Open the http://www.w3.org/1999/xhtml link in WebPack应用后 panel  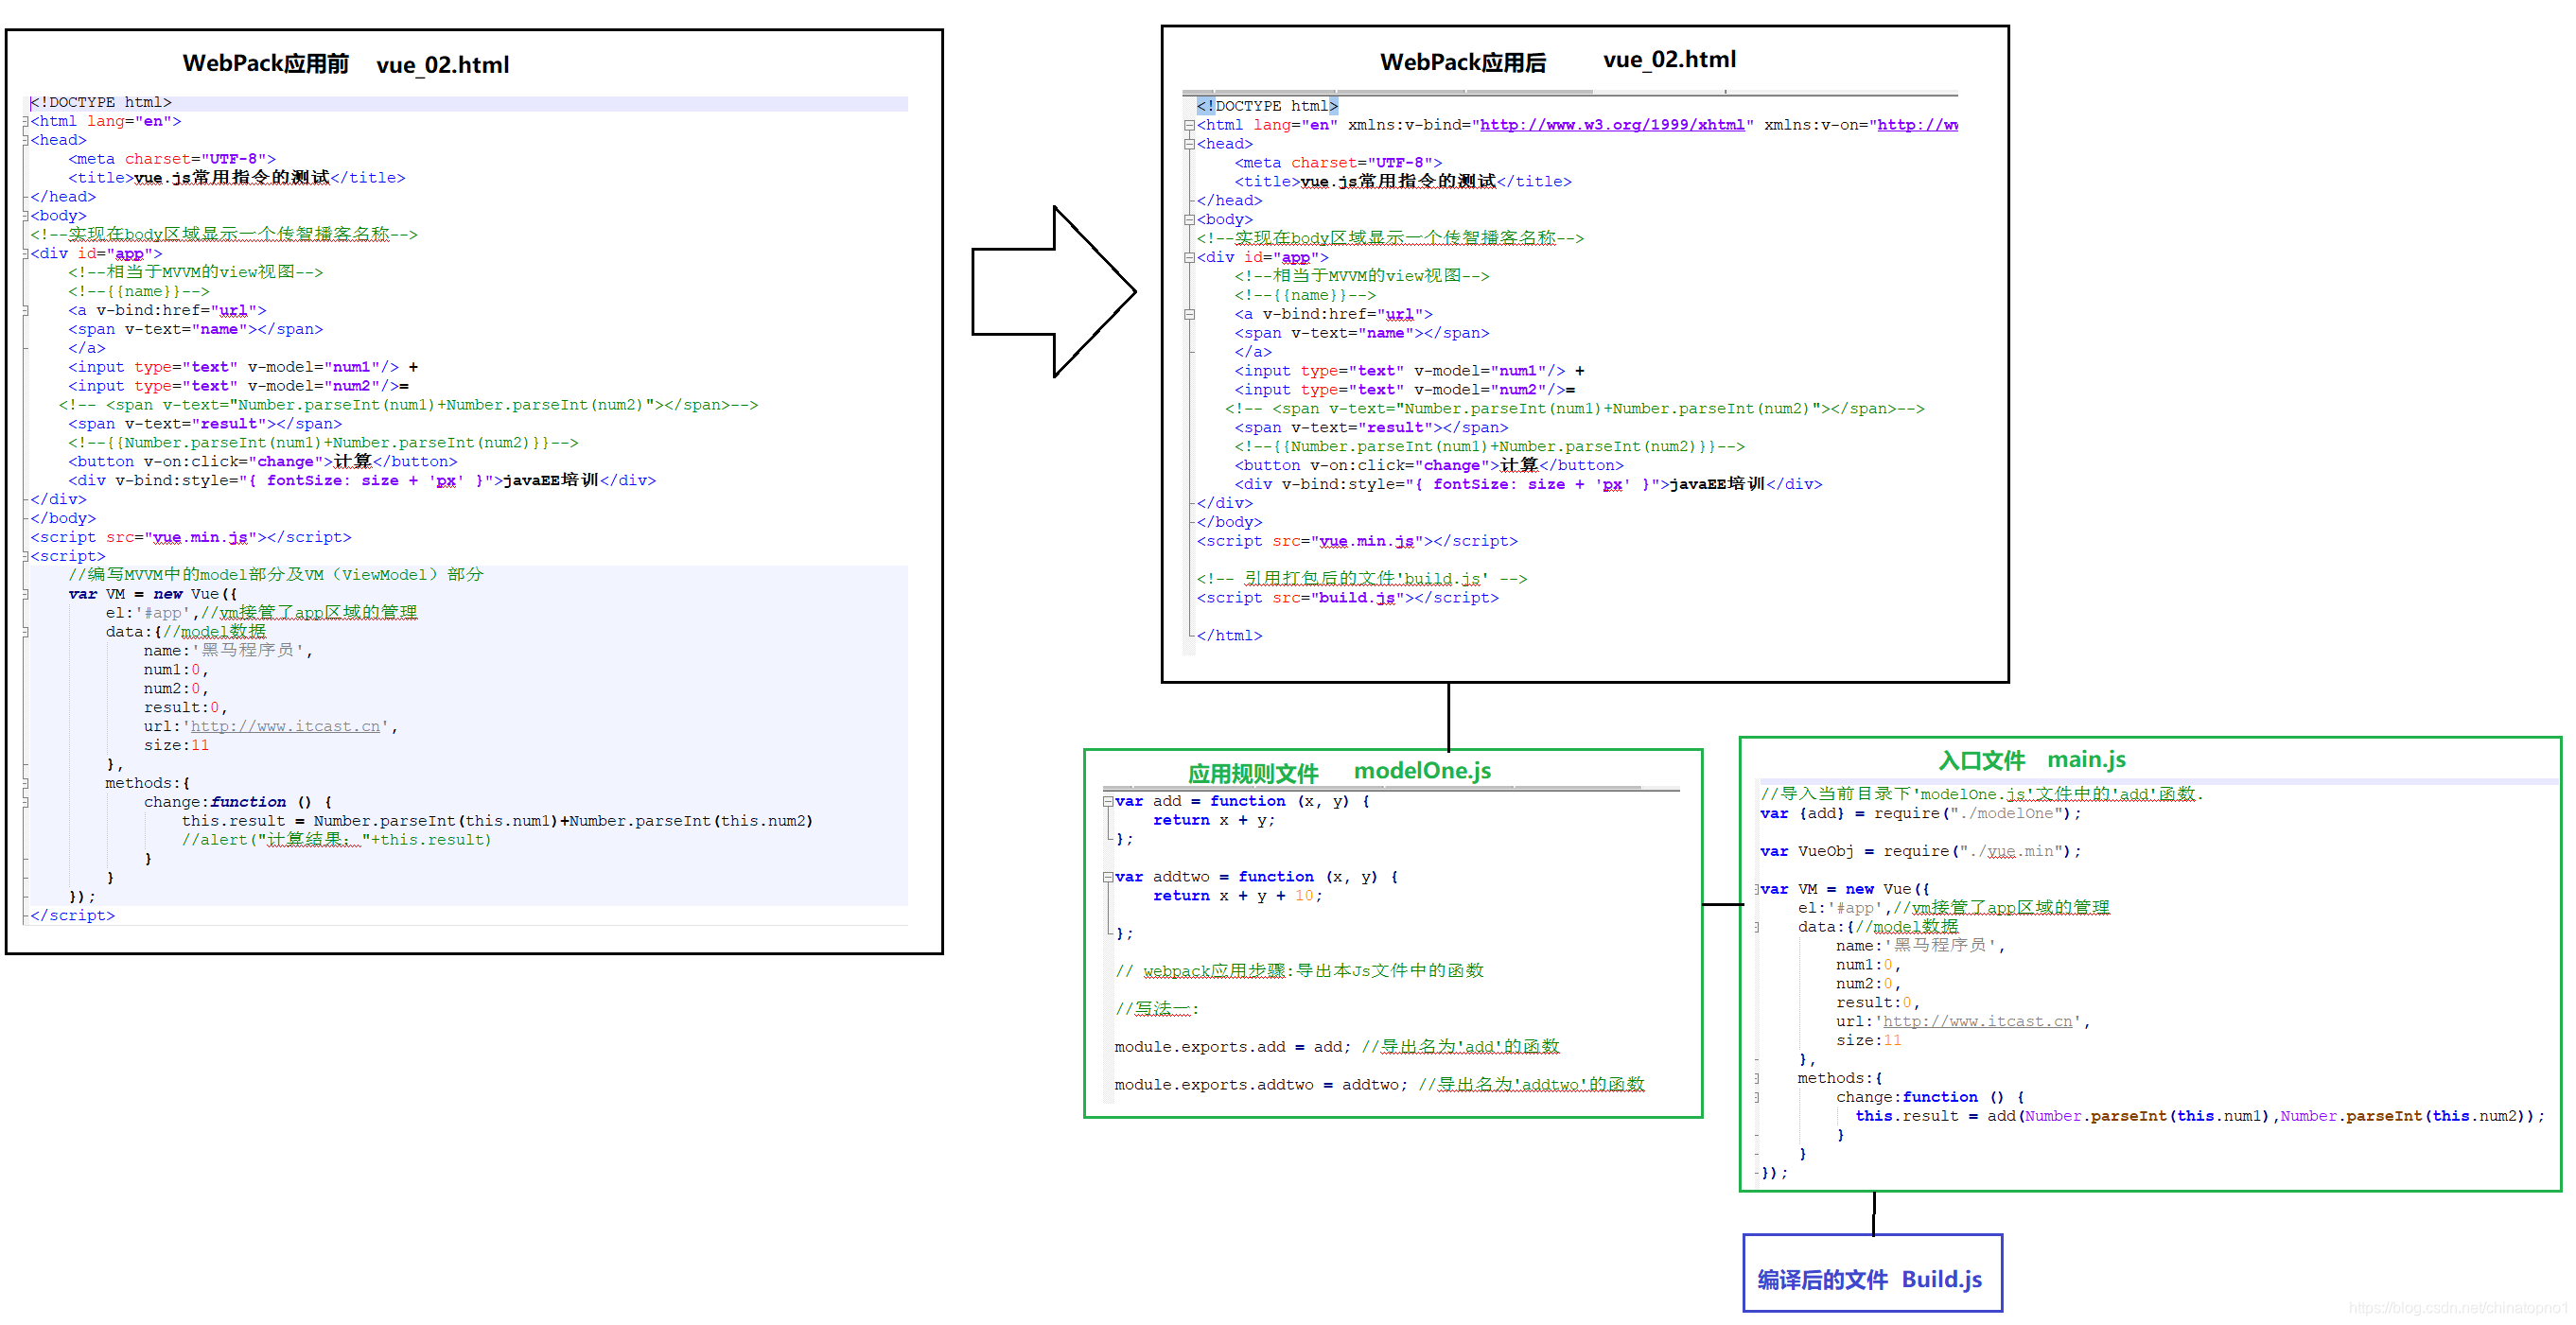coord(1612,125)
